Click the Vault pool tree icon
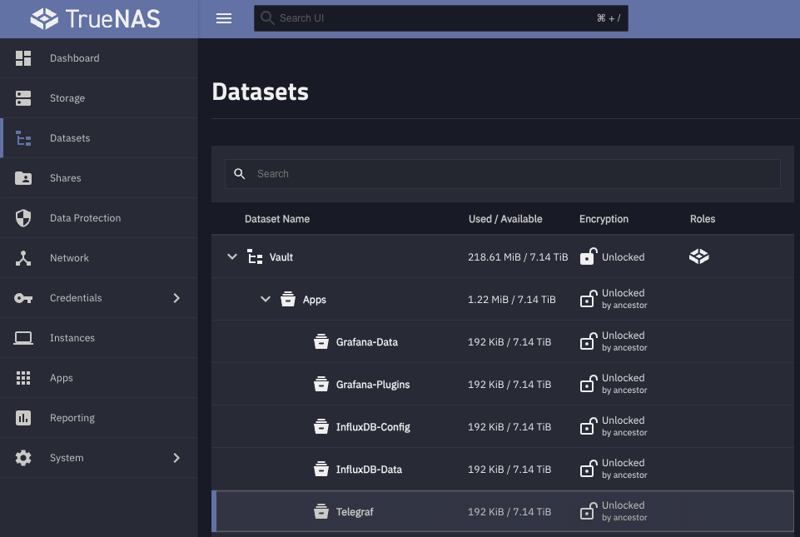Screen dimensions: 800x537 point(255,257)
